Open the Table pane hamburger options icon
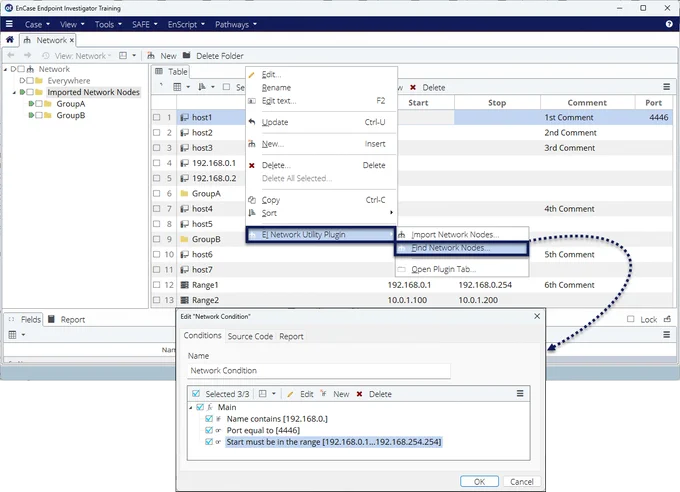The width and height of the screenshot is (680, 492). click(x=667, y=87)
